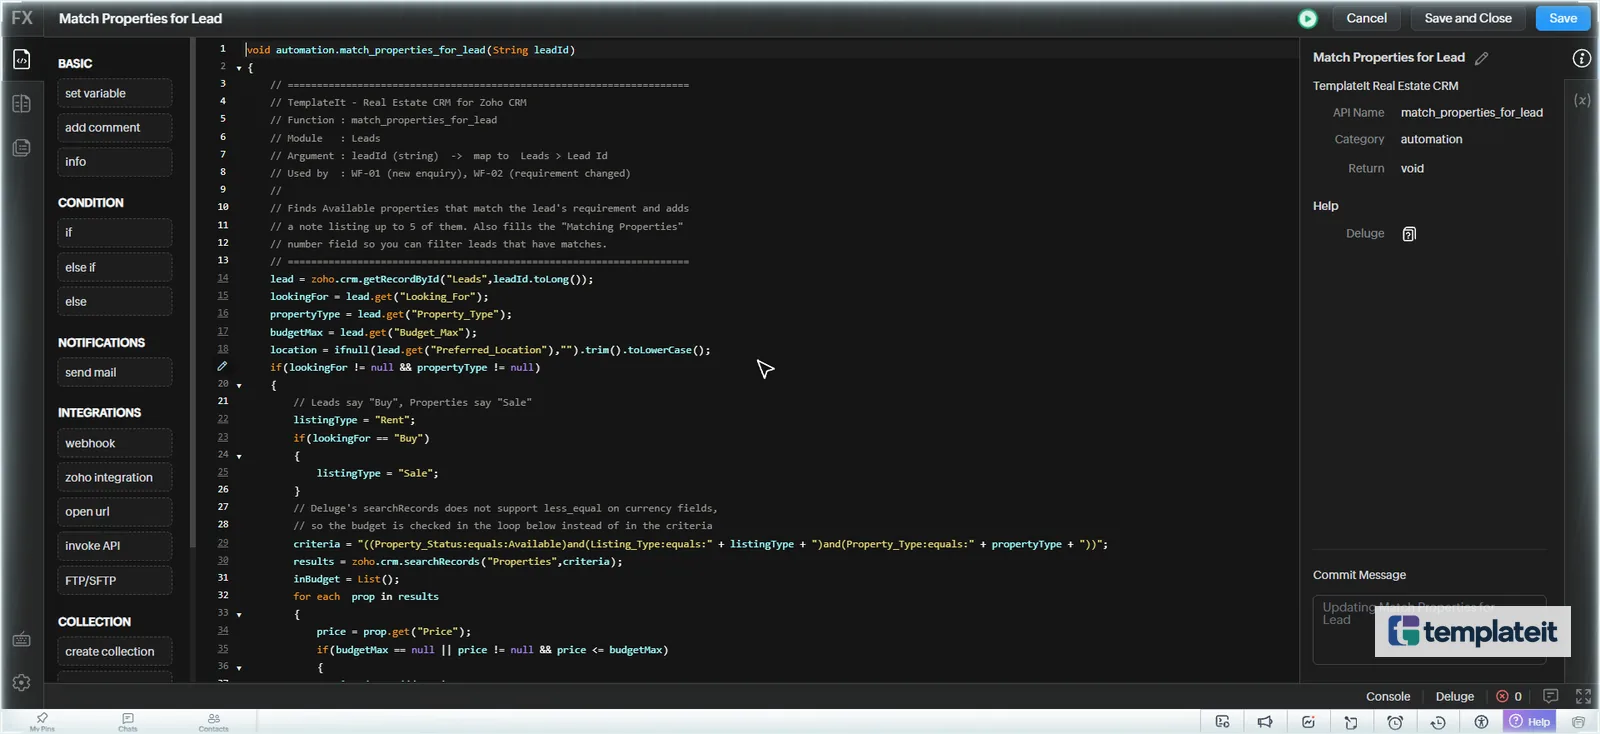The height and width of the screenshot is (734, 1600).
Task: Open My Pins in the bottom bar
Action: 42,722
